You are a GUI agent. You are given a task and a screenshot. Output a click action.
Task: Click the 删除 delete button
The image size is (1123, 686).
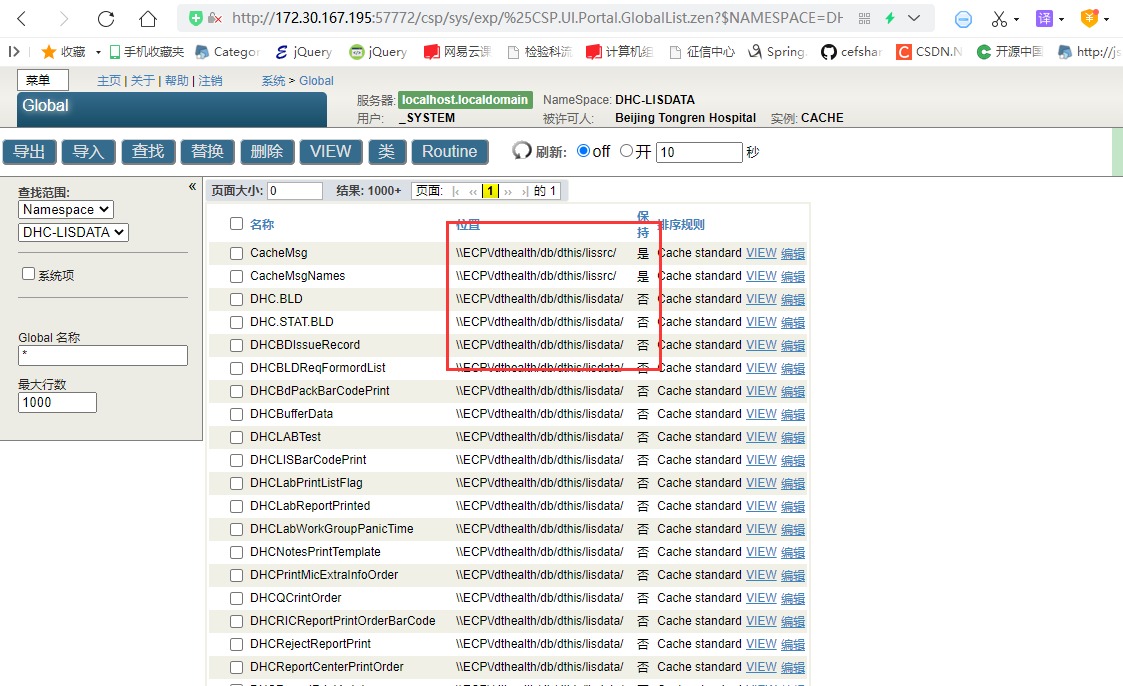[267, 152]
